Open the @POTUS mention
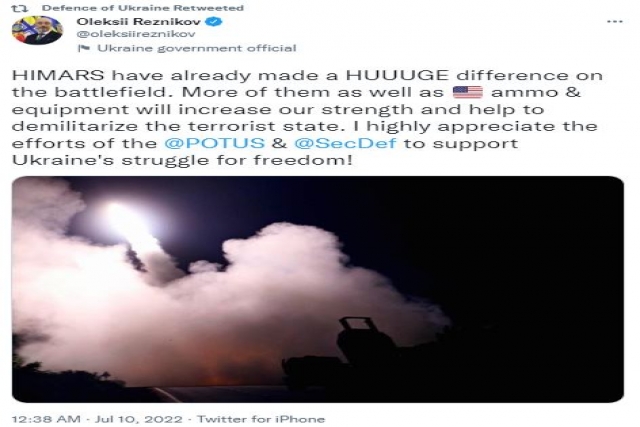Viewport: 640px width, 427px height. (x=214, y=143)
